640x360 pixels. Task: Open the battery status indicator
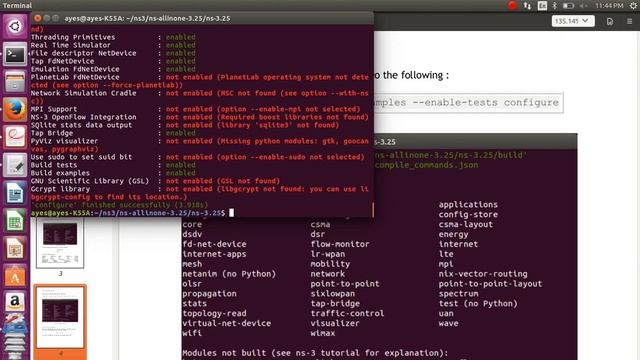point(568,5)
